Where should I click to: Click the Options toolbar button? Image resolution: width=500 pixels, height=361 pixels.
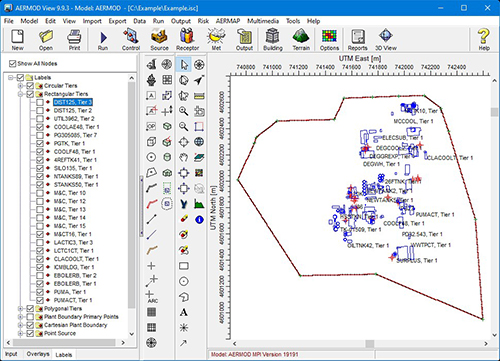click(329, 40)
